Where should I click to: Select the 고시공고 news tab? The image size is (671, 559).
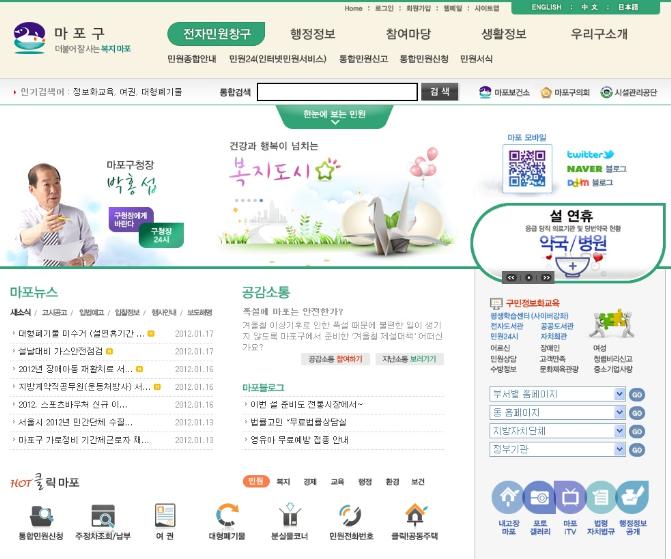pyautogui.click(x=54, y=312)
